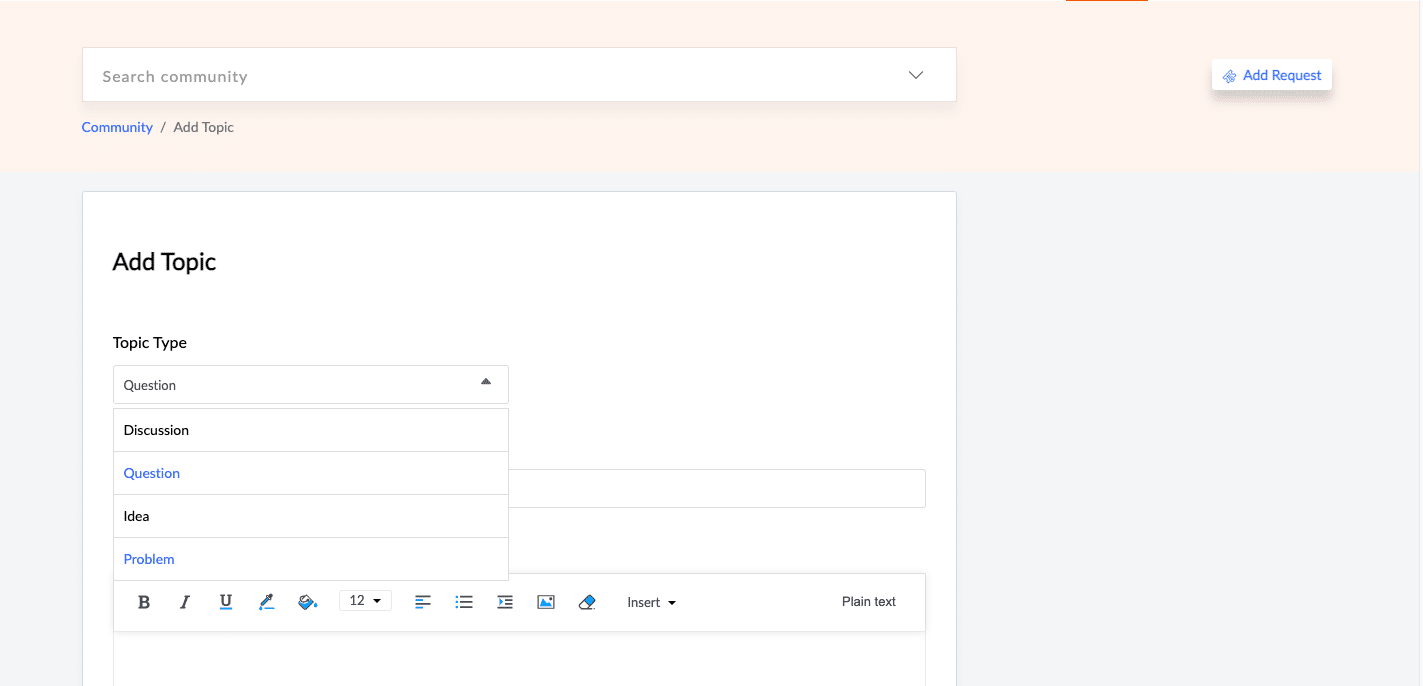Open the font size 12 dropdown
1423x686 pixels.
tap(365, 601)
